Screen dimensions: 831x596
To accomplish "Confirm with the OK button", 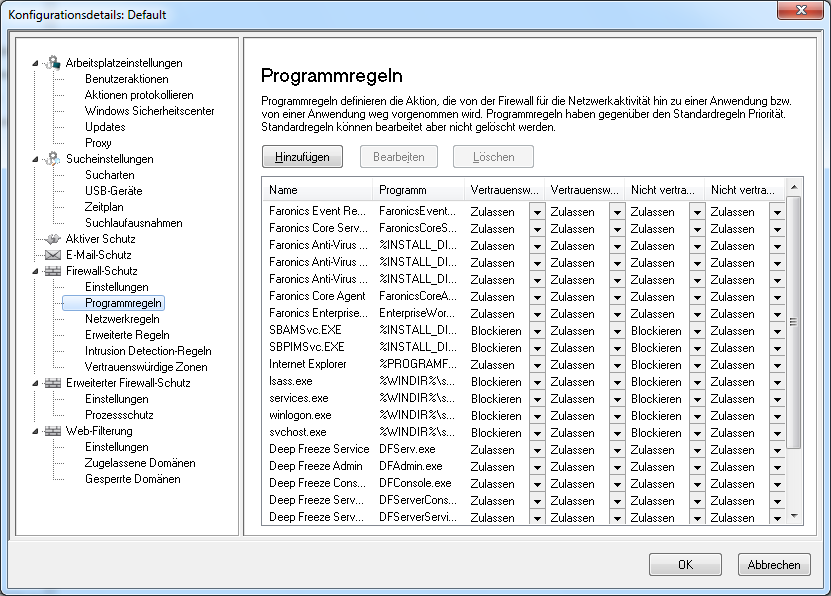I will [685, 565].
